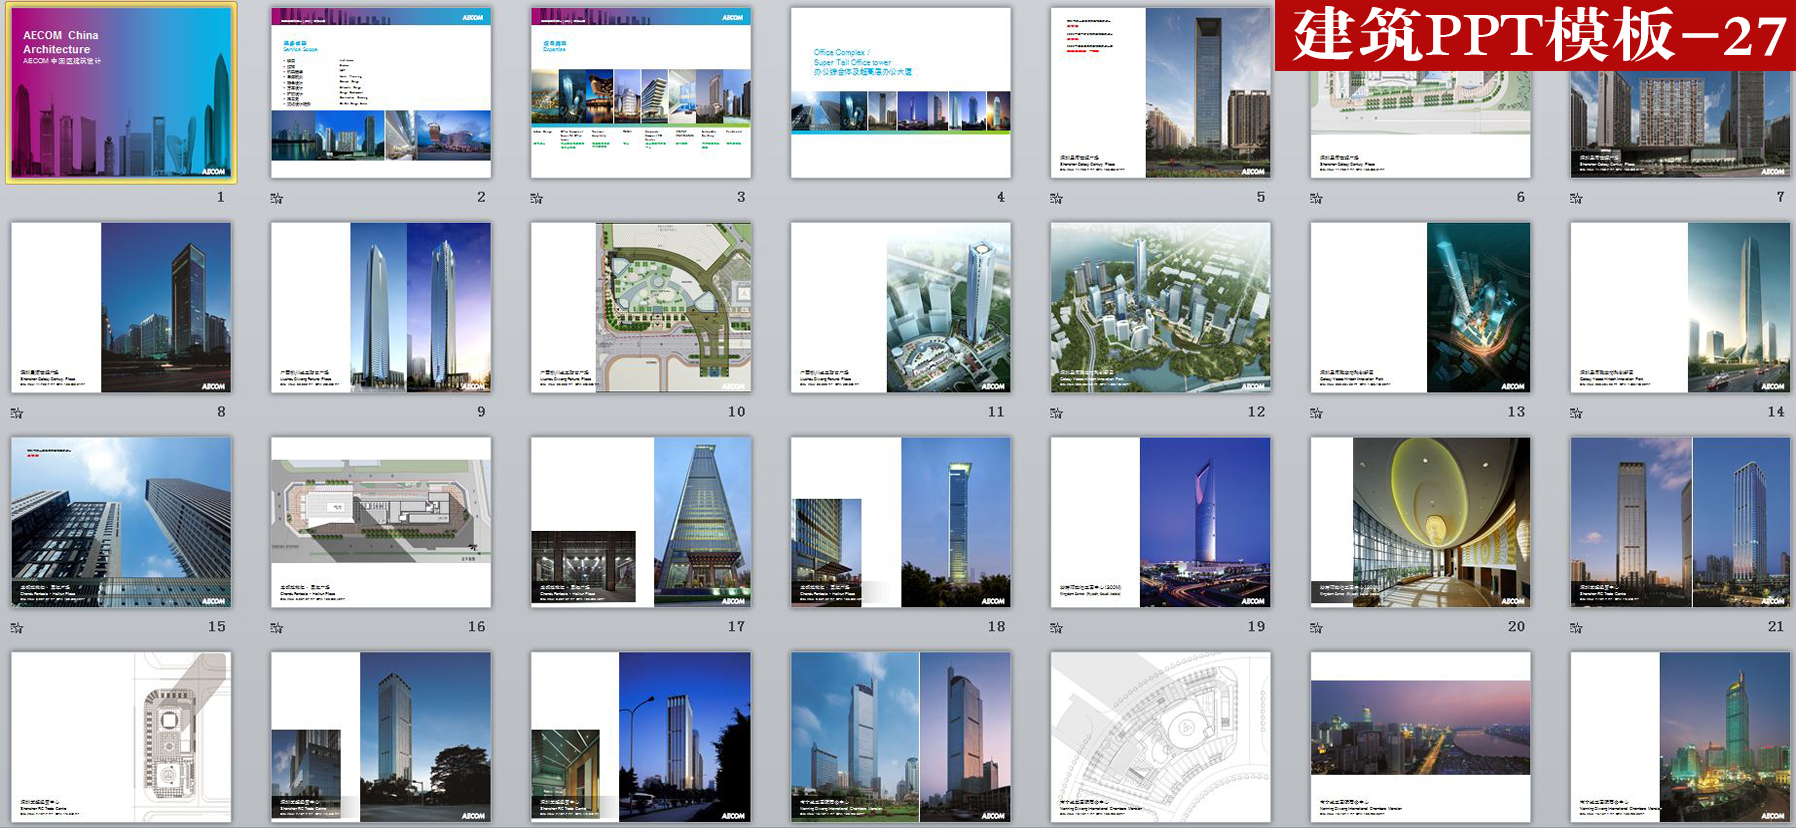Select slide 6 site plan thumbnail
The image size is (1796, 828).
tap(1421, 125)
